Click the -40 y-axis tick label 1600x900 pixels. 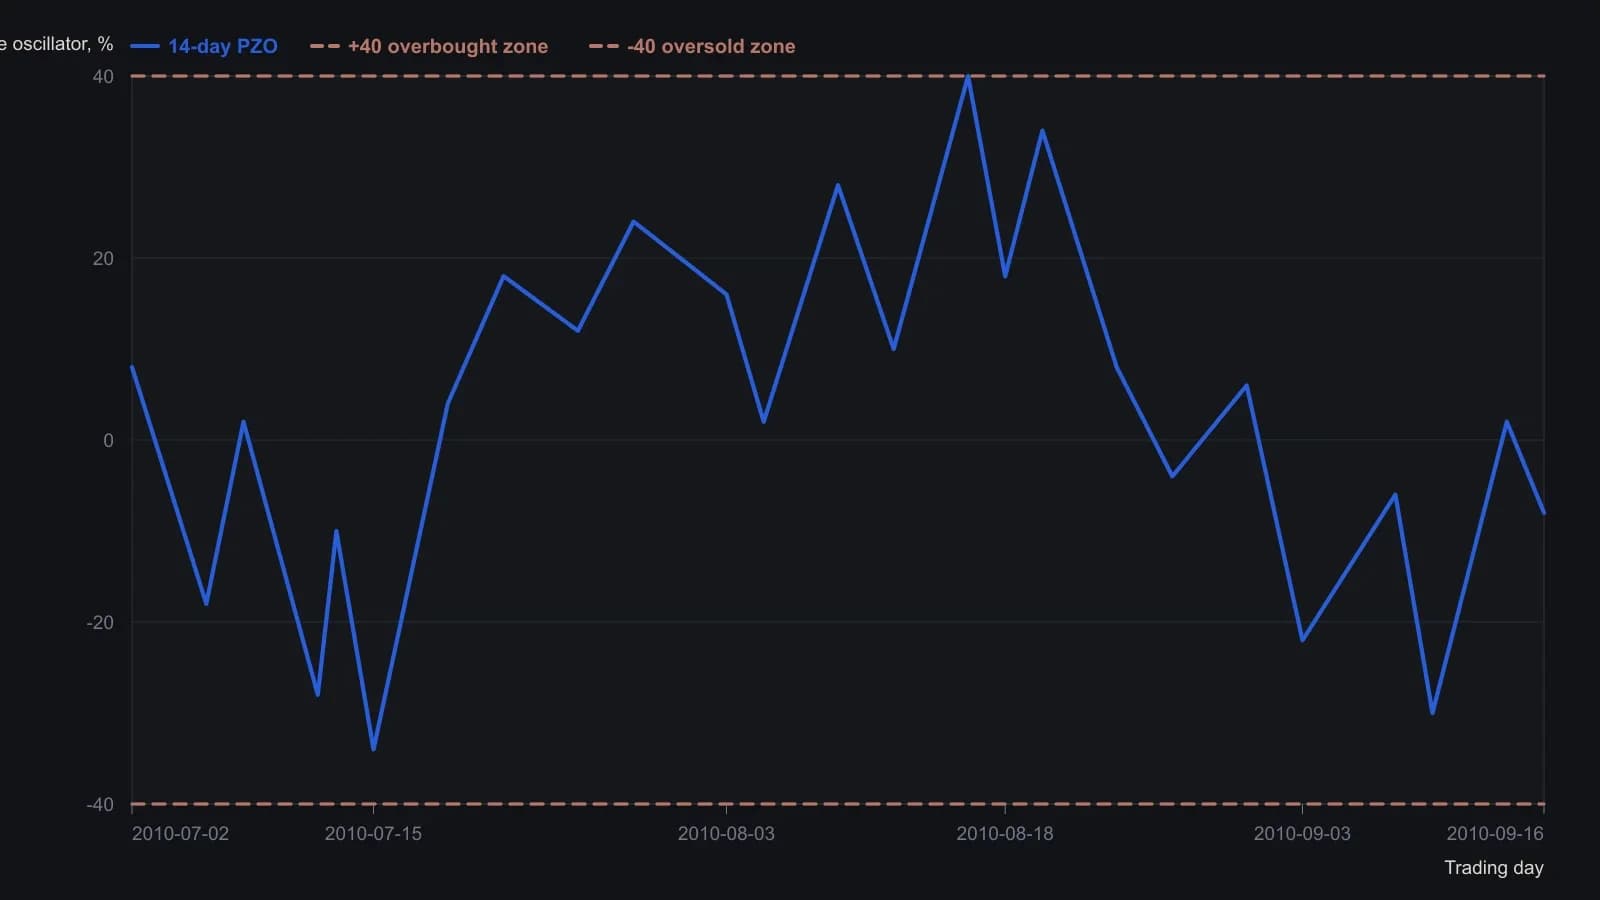coord(100,804)
